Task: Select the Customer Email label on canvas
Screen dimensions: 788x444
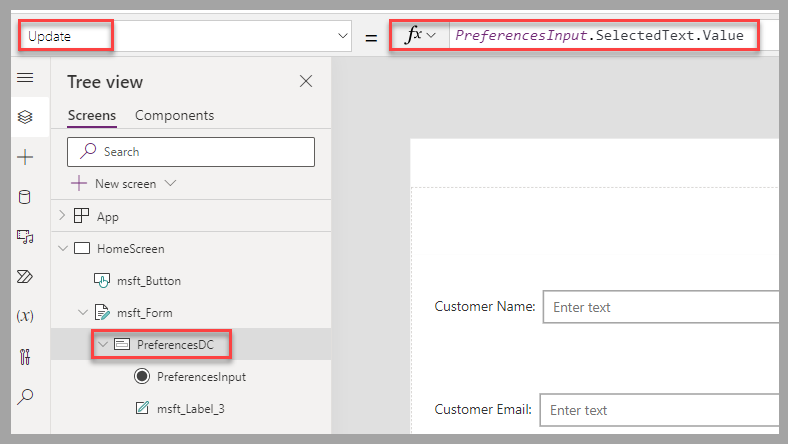Action: pos(483,409)
